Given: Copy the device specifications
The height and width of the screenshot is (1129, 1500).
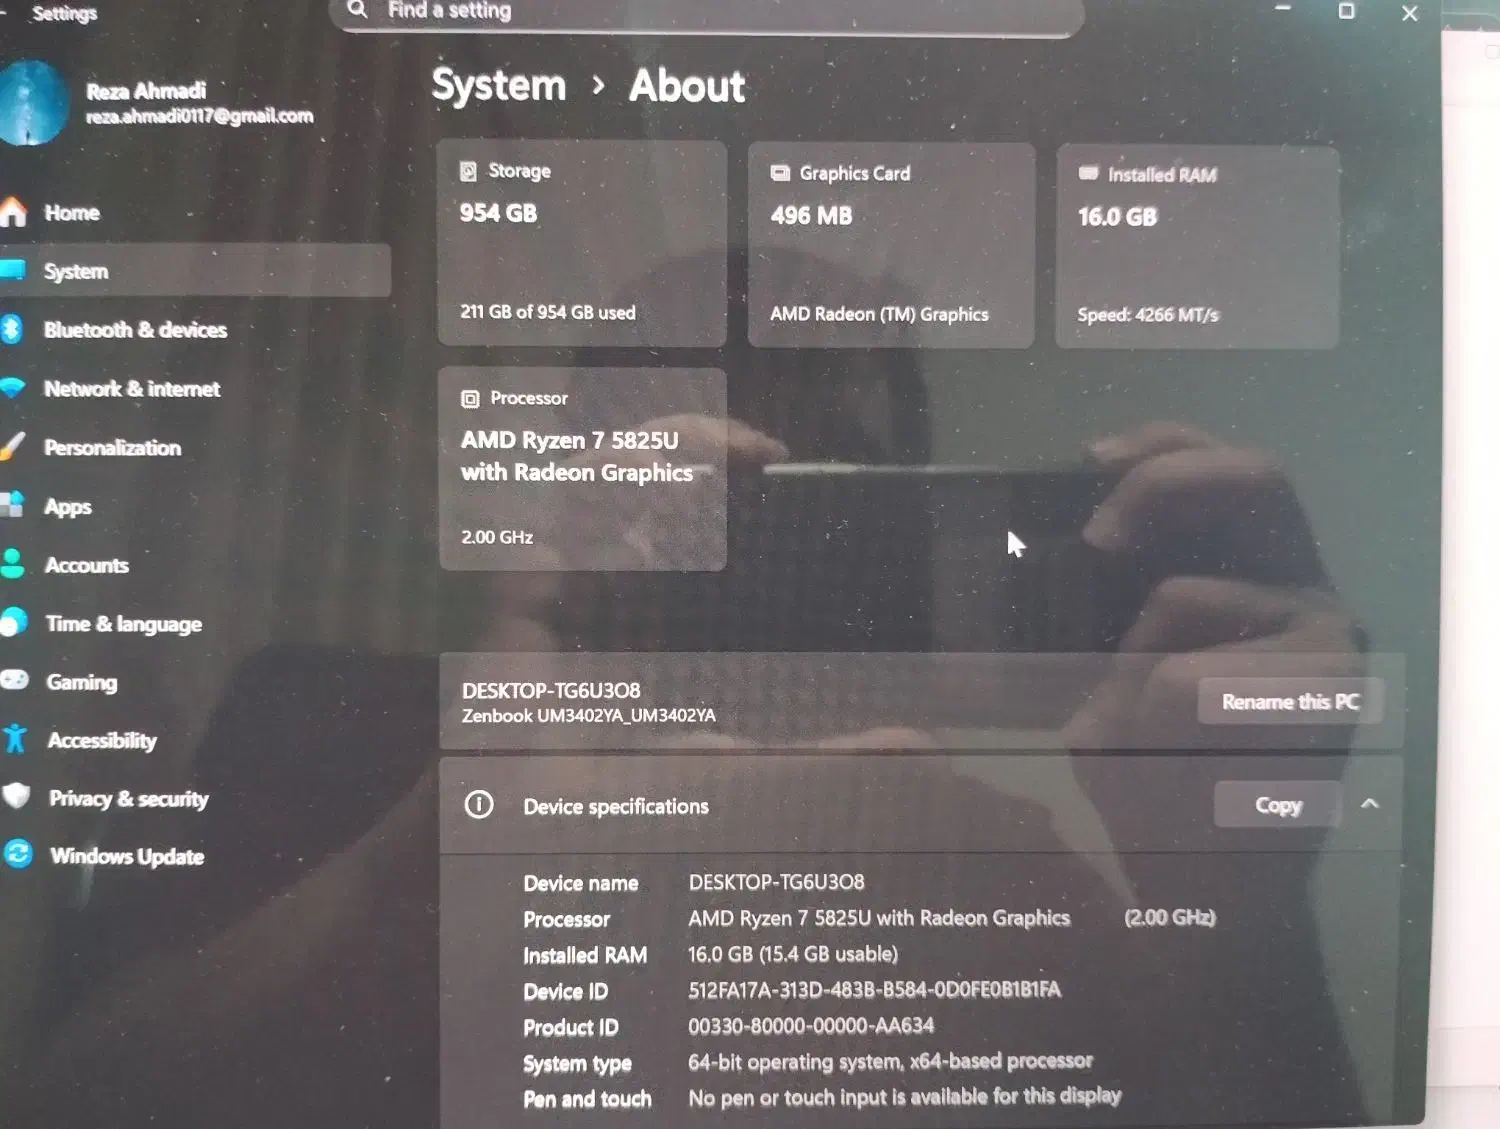Looking at the screenshot, I should coord(1277,804).
